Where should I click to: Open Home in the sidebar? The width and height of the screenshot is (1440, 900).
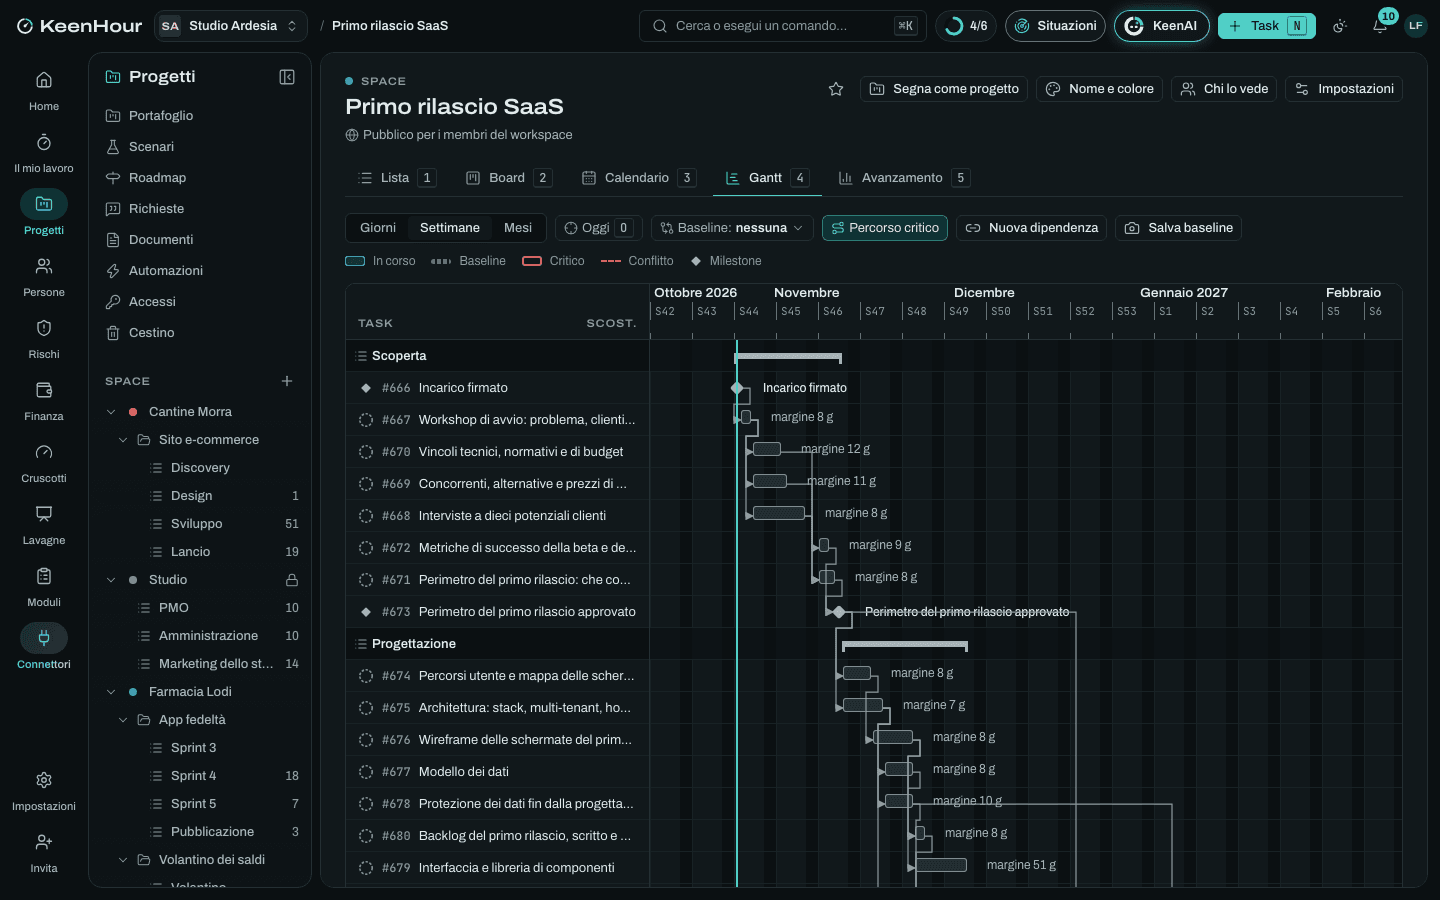(x=44, y=90)
